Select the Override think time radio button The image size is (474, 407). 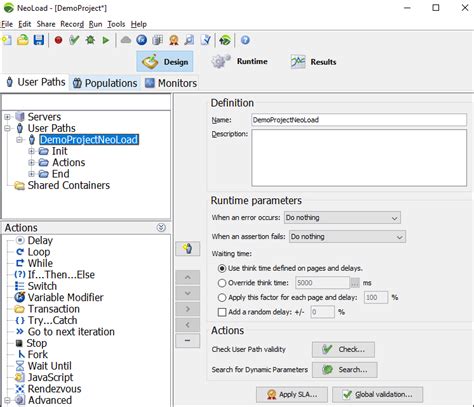[x=222, y=283]
